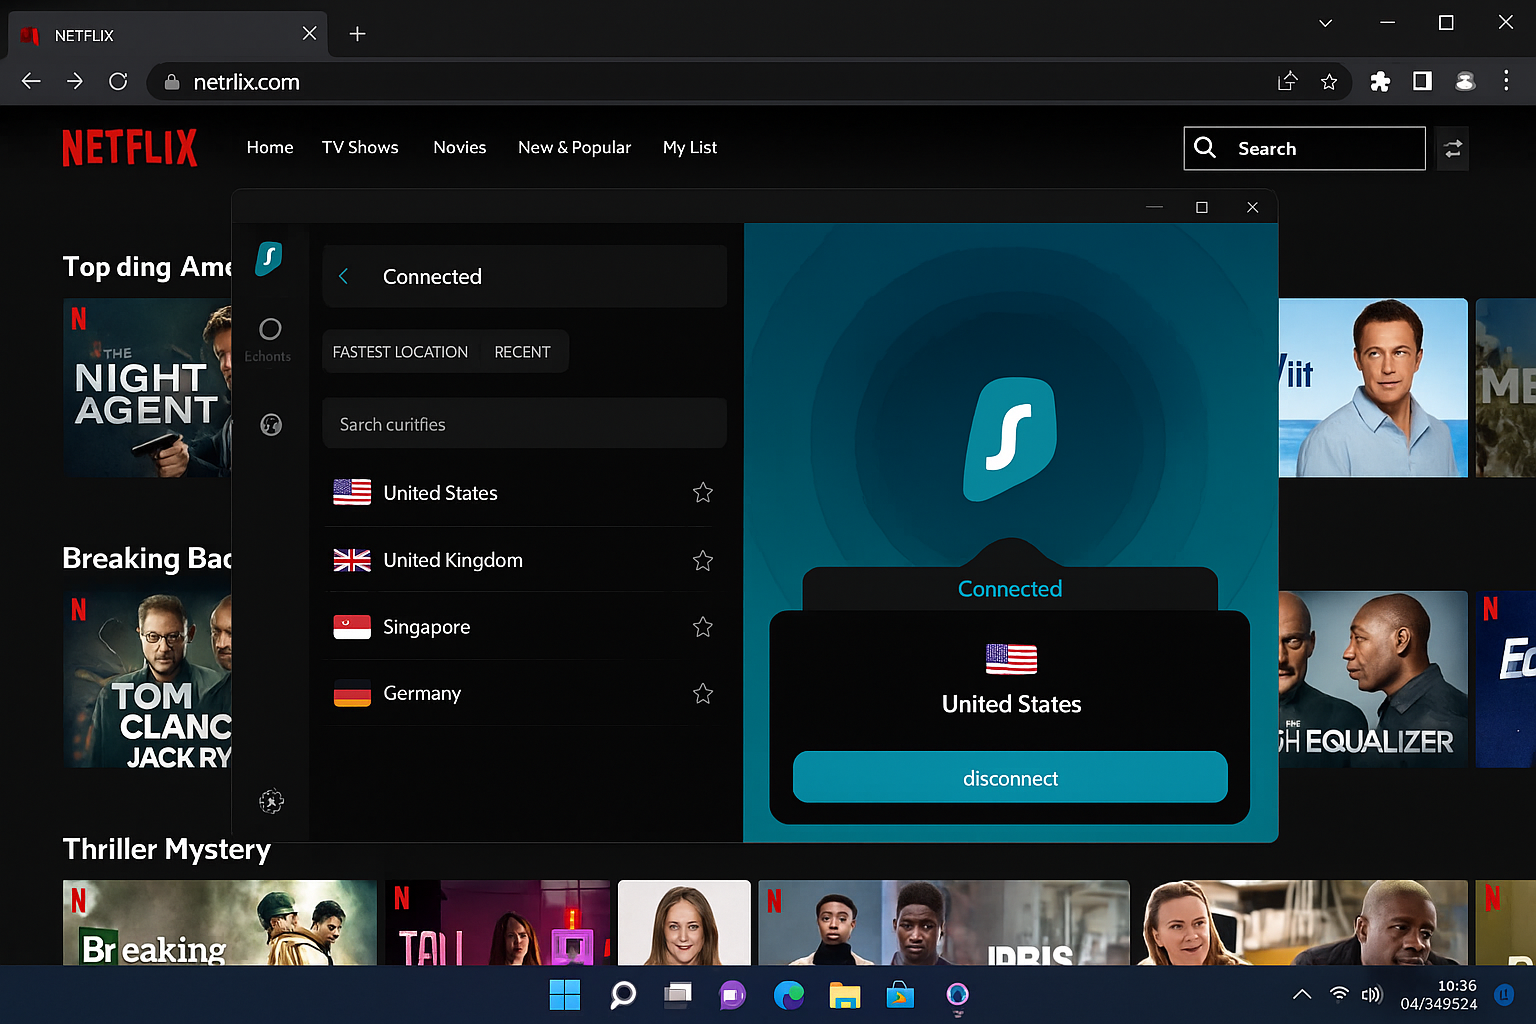The height and width of the screenshot is (1024, 1536).
Task: Select FASTEST LOCATION
Action: (400, 351)
